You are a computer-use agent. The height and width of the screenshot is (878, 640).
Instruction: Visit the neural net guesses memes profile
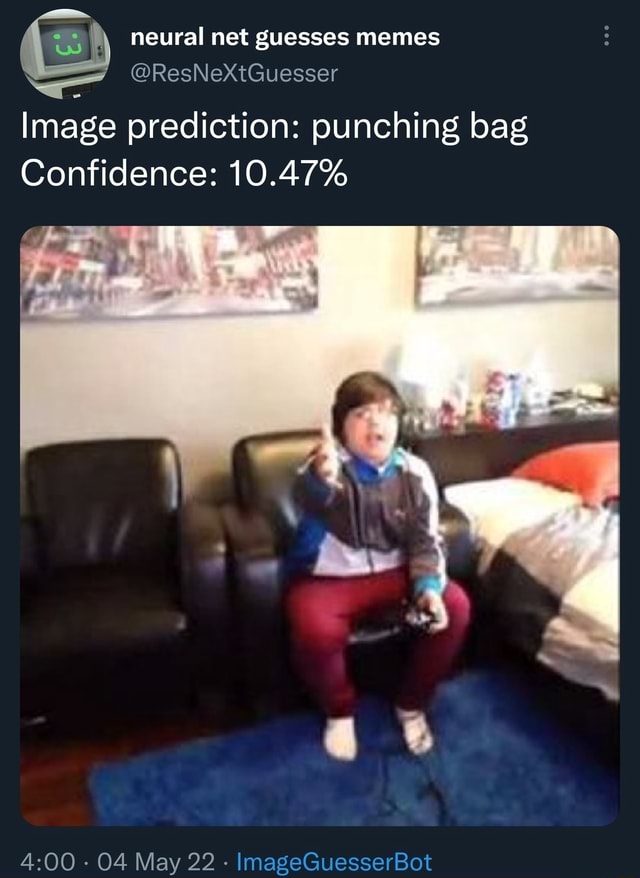click(x=285, y=38)
